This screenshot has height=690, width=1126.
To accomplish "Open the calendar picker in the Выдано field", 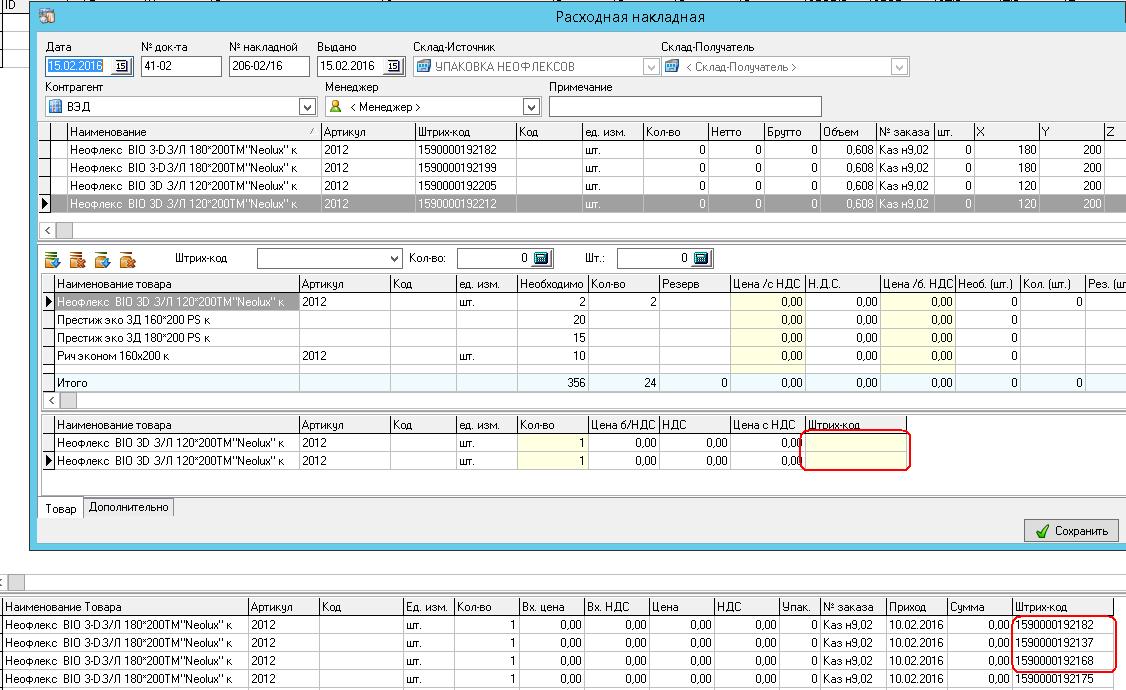I will click(x=394, y=67).
